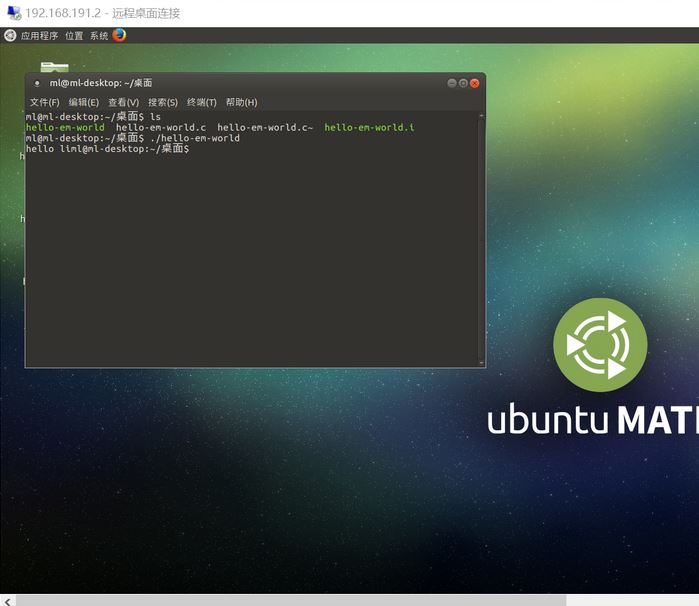
Task: Open the 帮助(H) help menu
Action: point(241,102)
